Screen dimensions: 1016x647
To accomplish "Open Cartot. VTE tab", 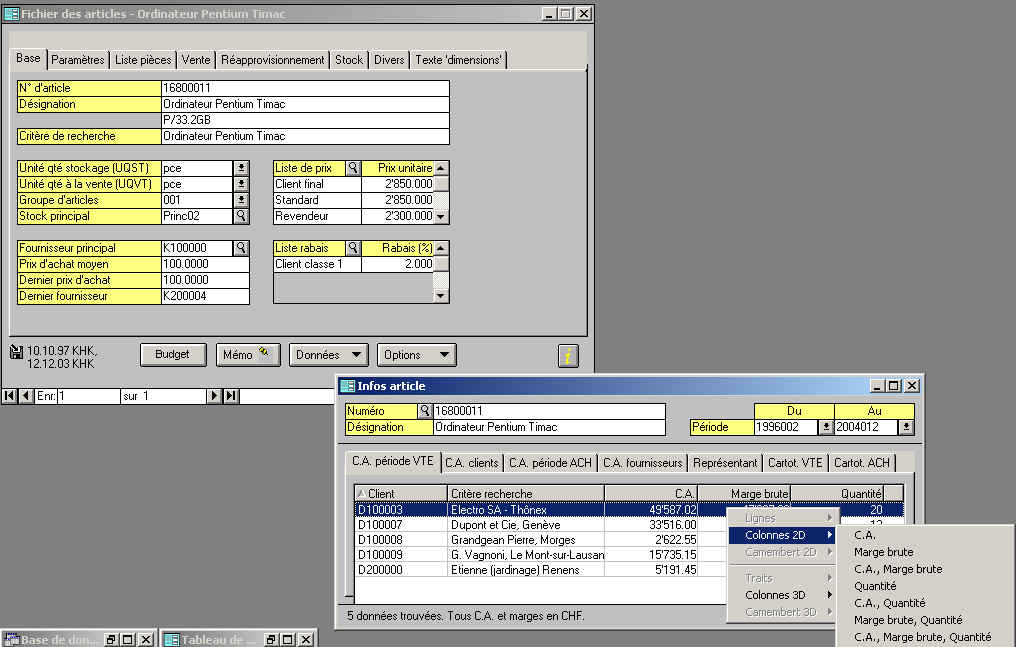I will click(x=795, y=463).
